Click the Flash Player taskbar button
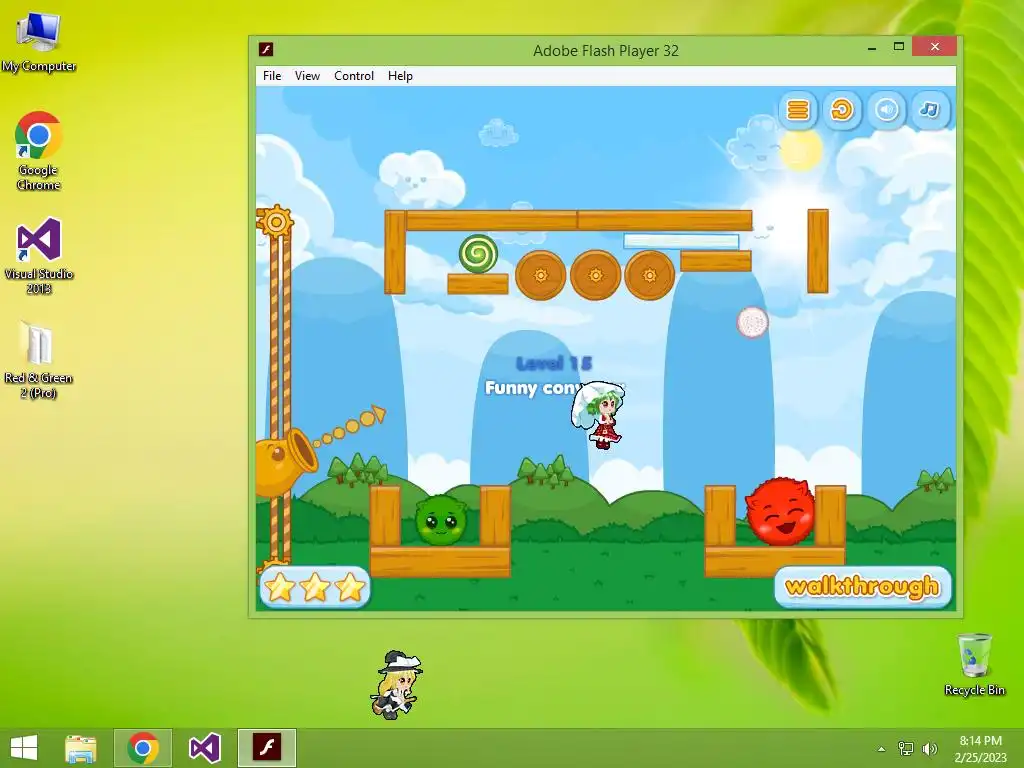Viewport: 1024px width, 768px height. click(x=266, y=748)
